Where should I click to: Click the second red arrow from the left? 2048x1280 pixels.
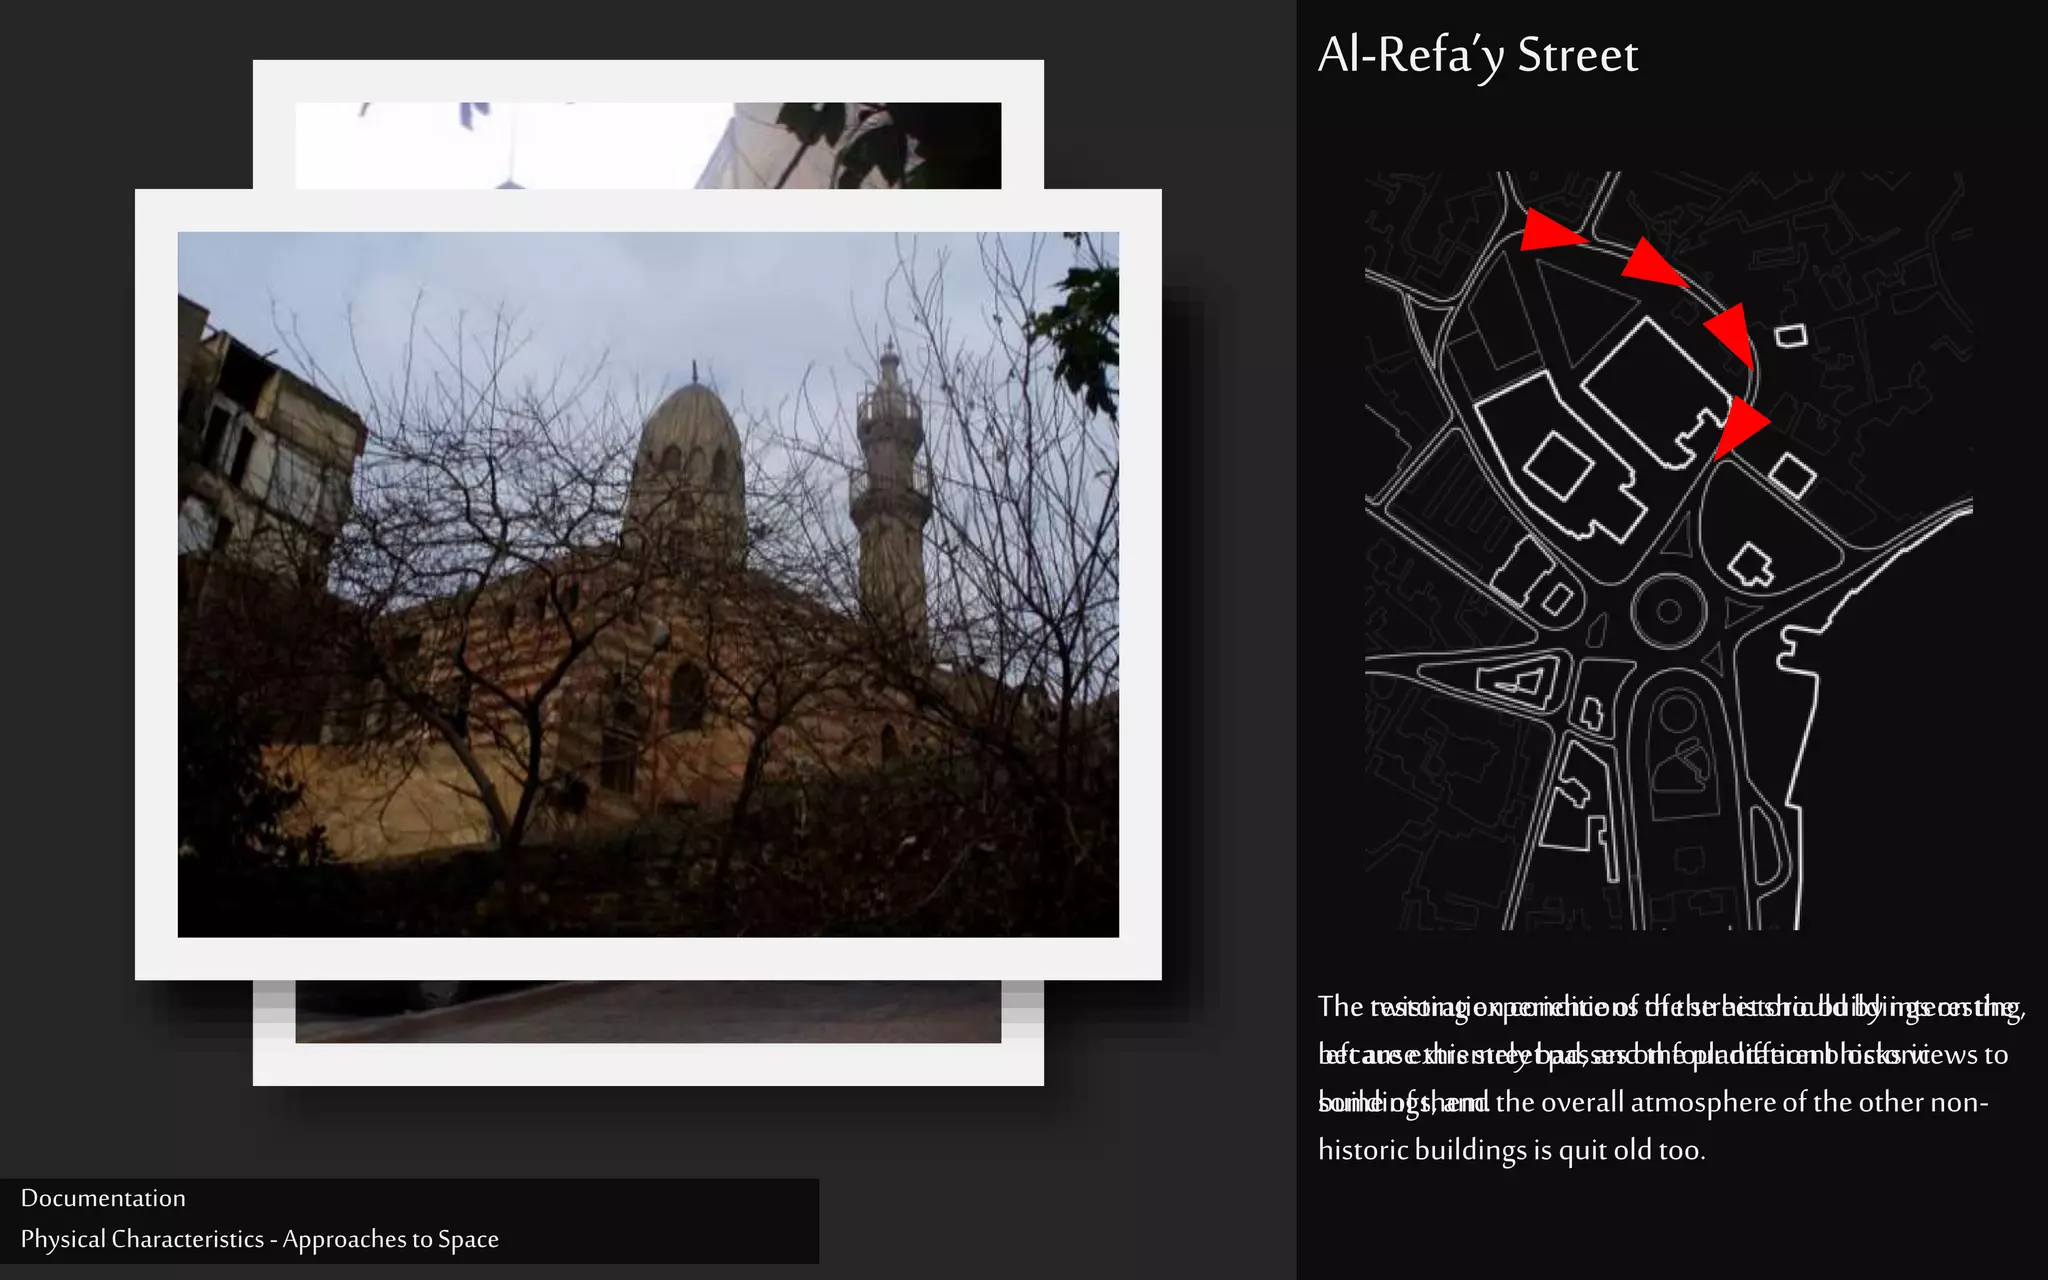tap(1651, 264)
